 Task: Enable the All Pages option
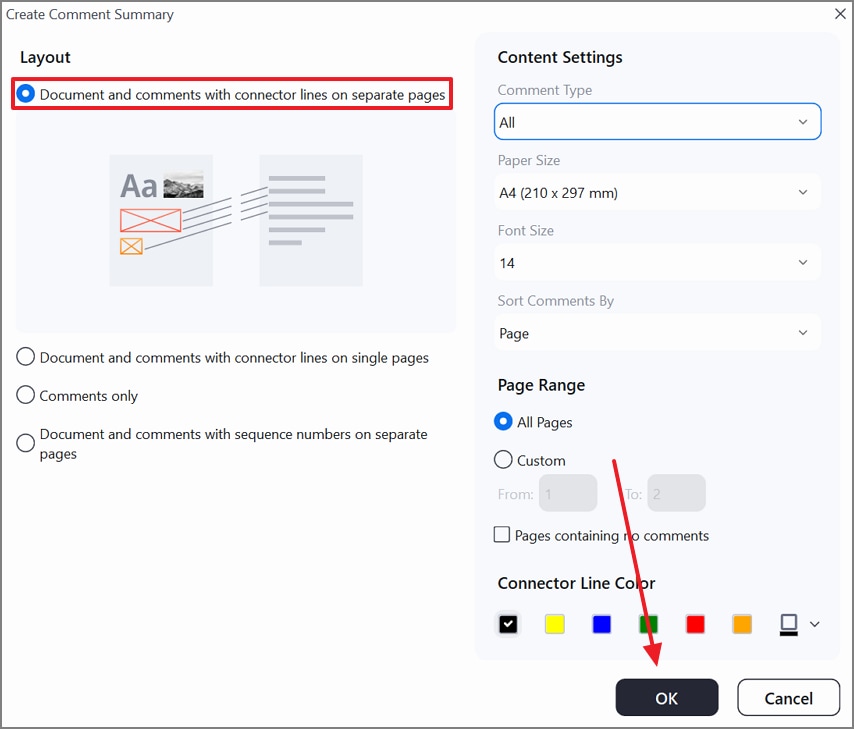[x=503, y=422]
